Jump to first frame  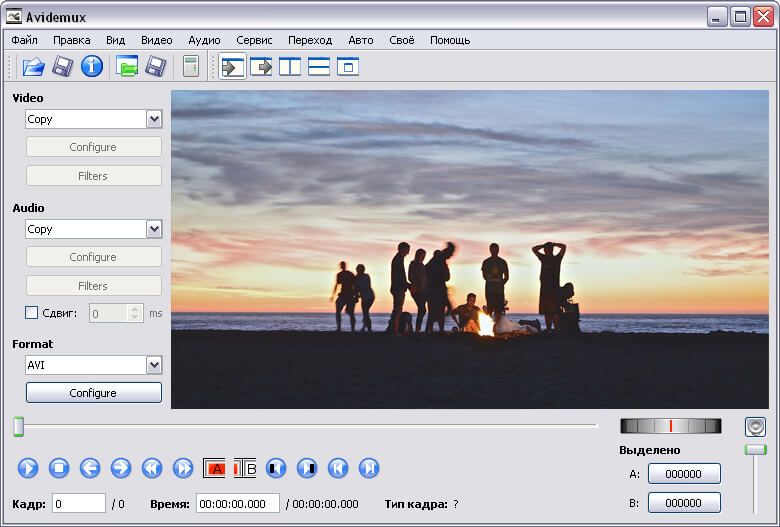pos(338,468)
